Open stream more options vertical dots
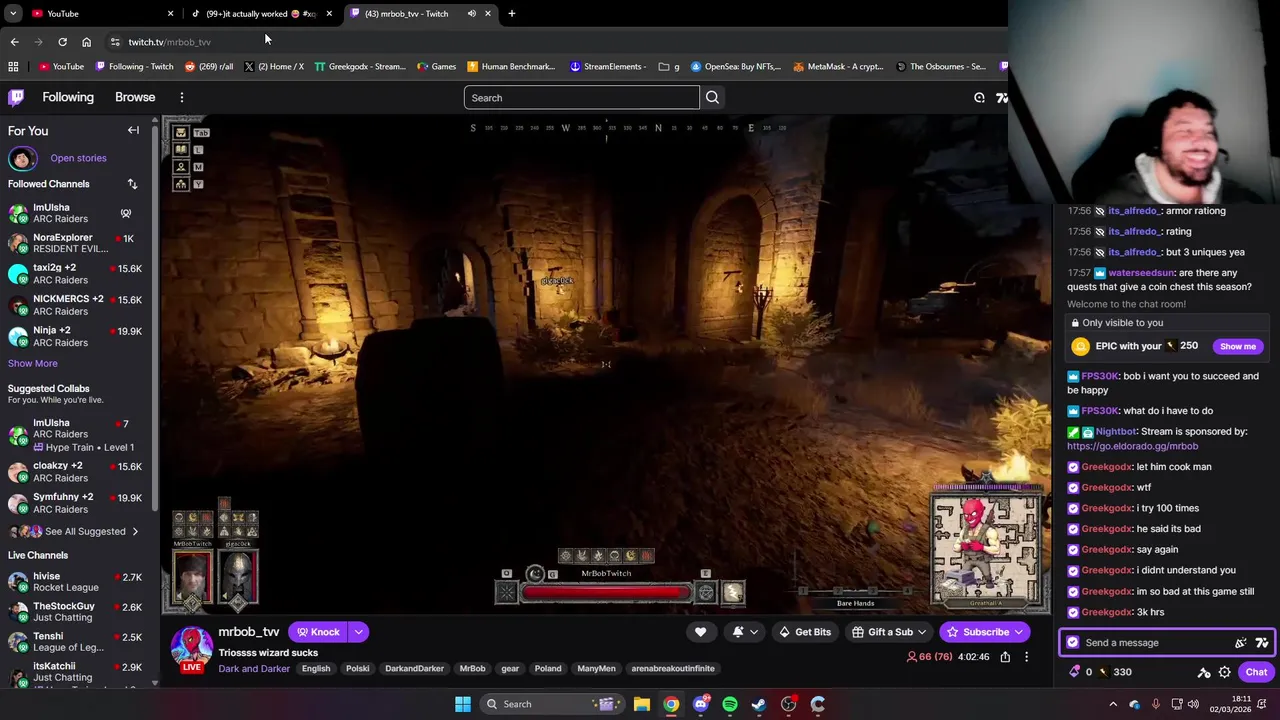1280x720 pixels. (1026, 657)
